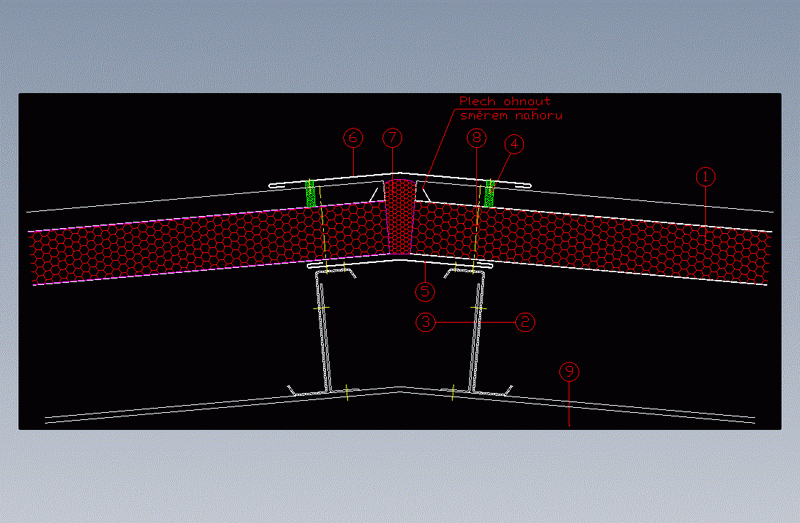The height and width of the screenshot is (523, 800).
Task: Select the red ridge insulation wedge
Action: (x=399, y=216)
